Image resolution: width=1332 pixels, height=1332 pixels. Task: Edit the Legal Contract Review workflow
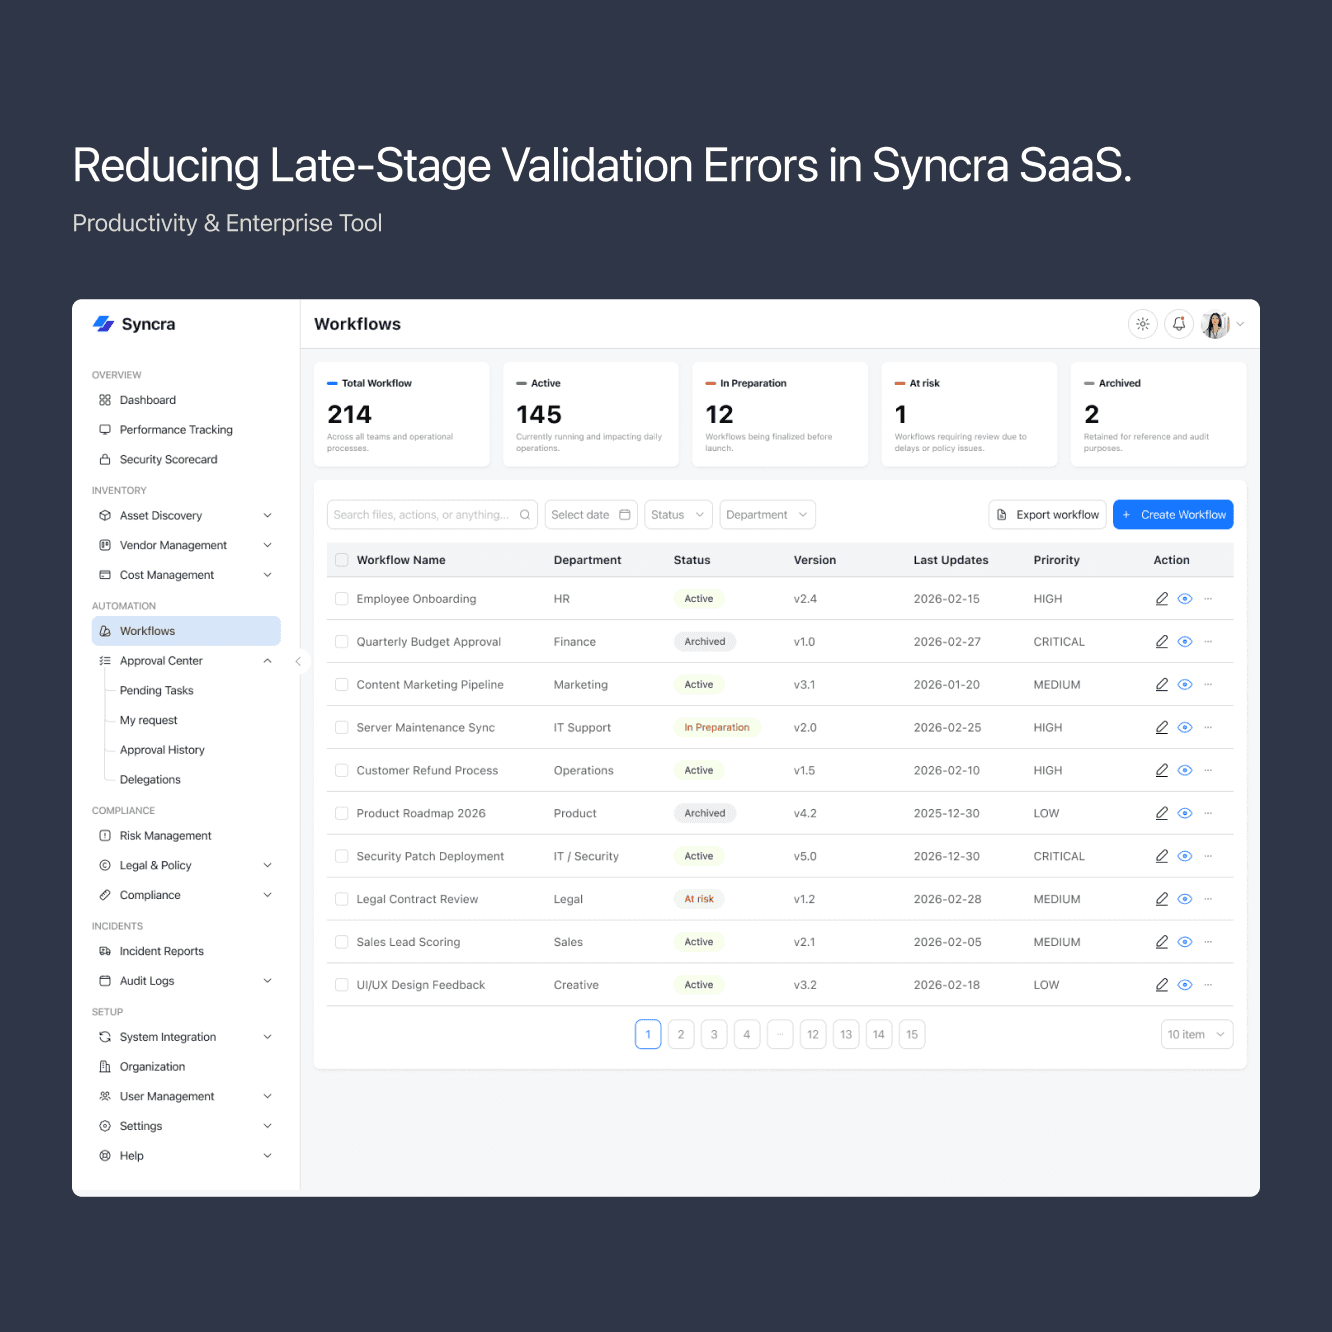click(x=1162, y=900)
